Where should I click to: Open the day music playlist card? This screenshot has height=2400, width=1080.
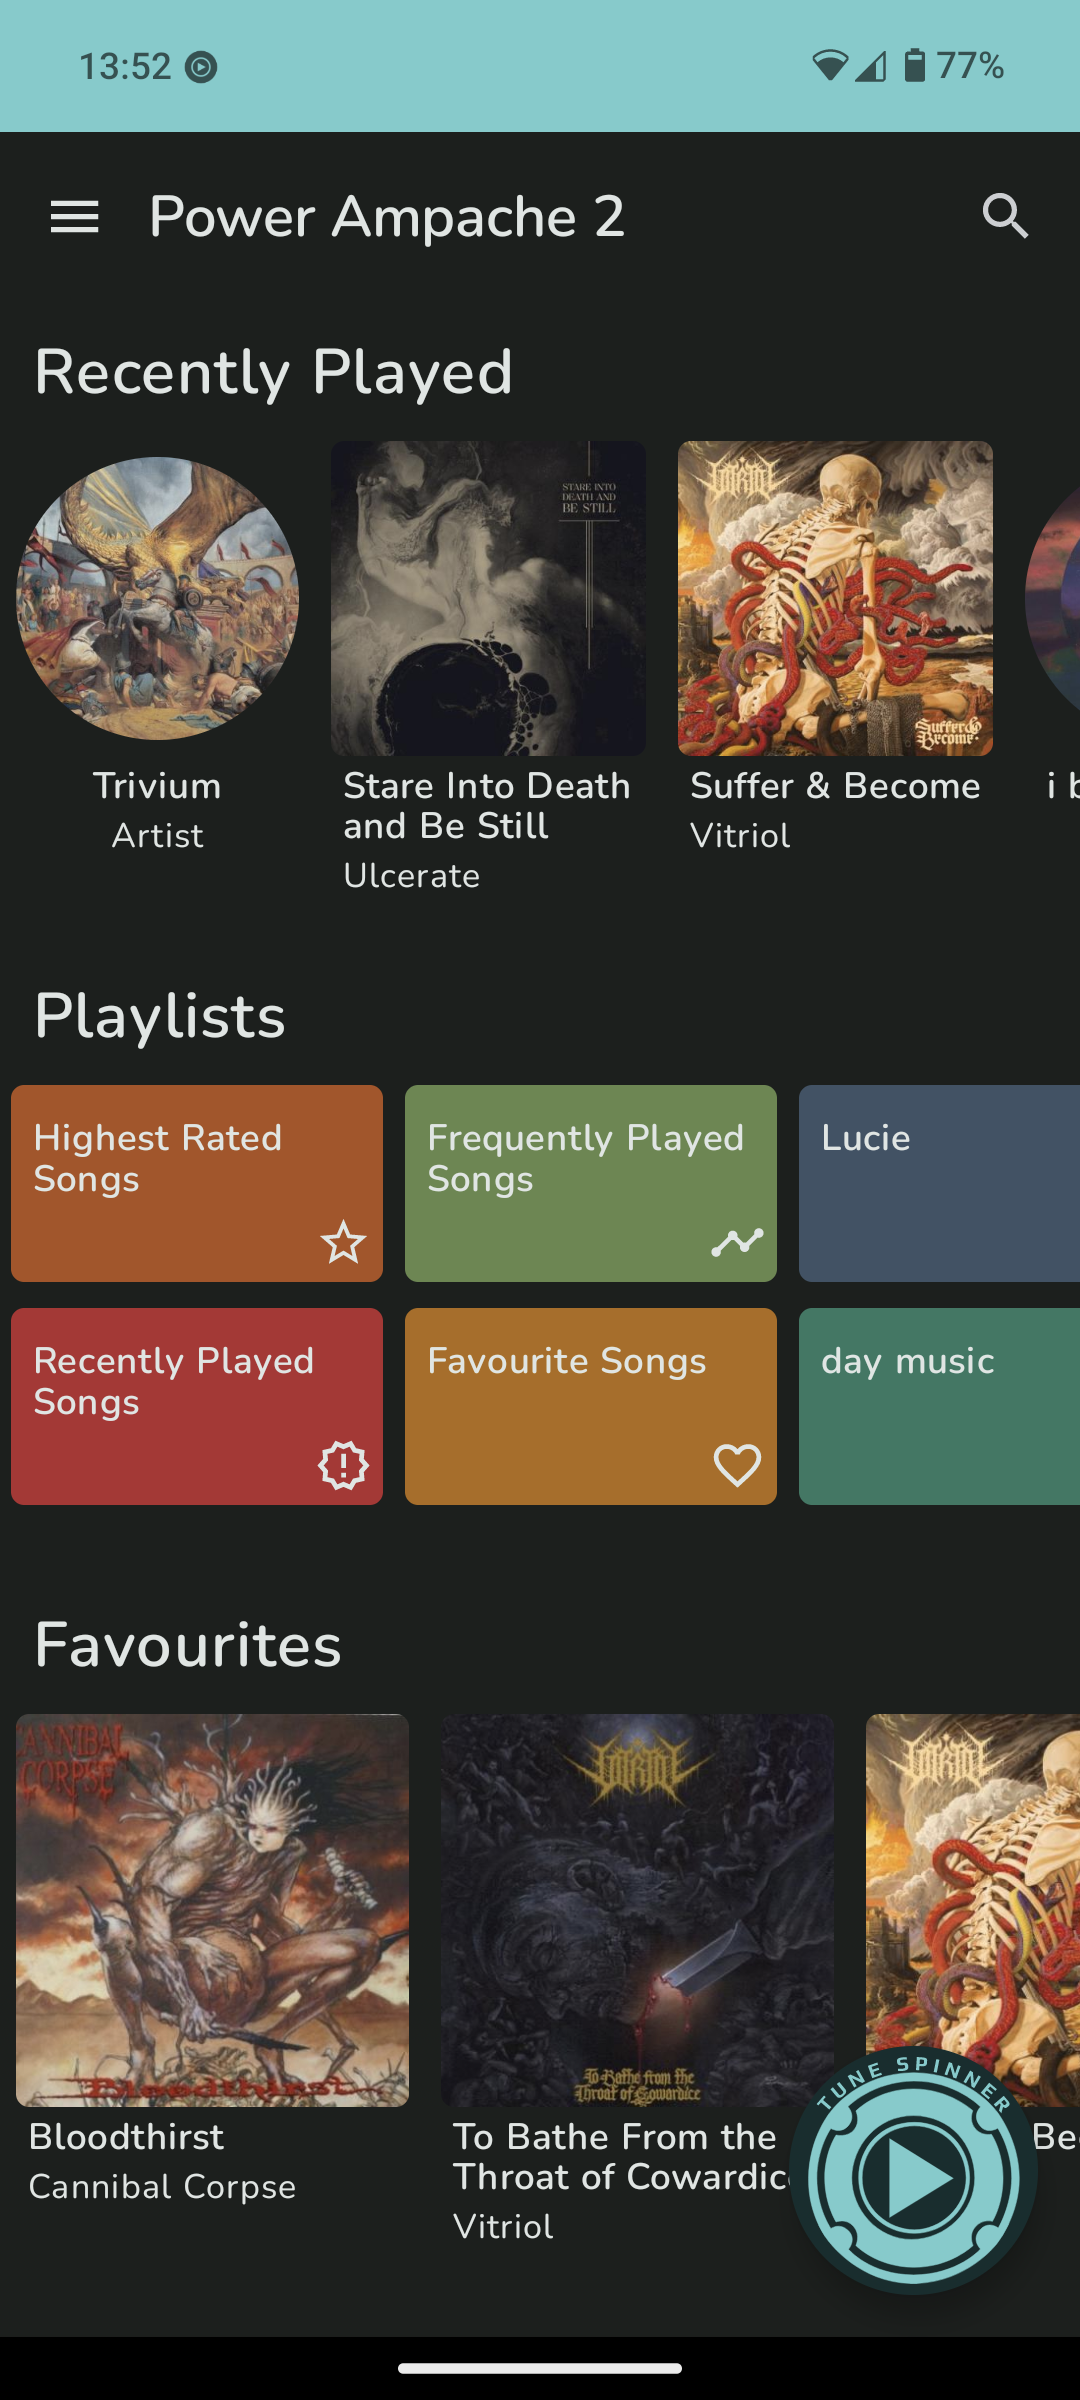(x=939, y=1406)
